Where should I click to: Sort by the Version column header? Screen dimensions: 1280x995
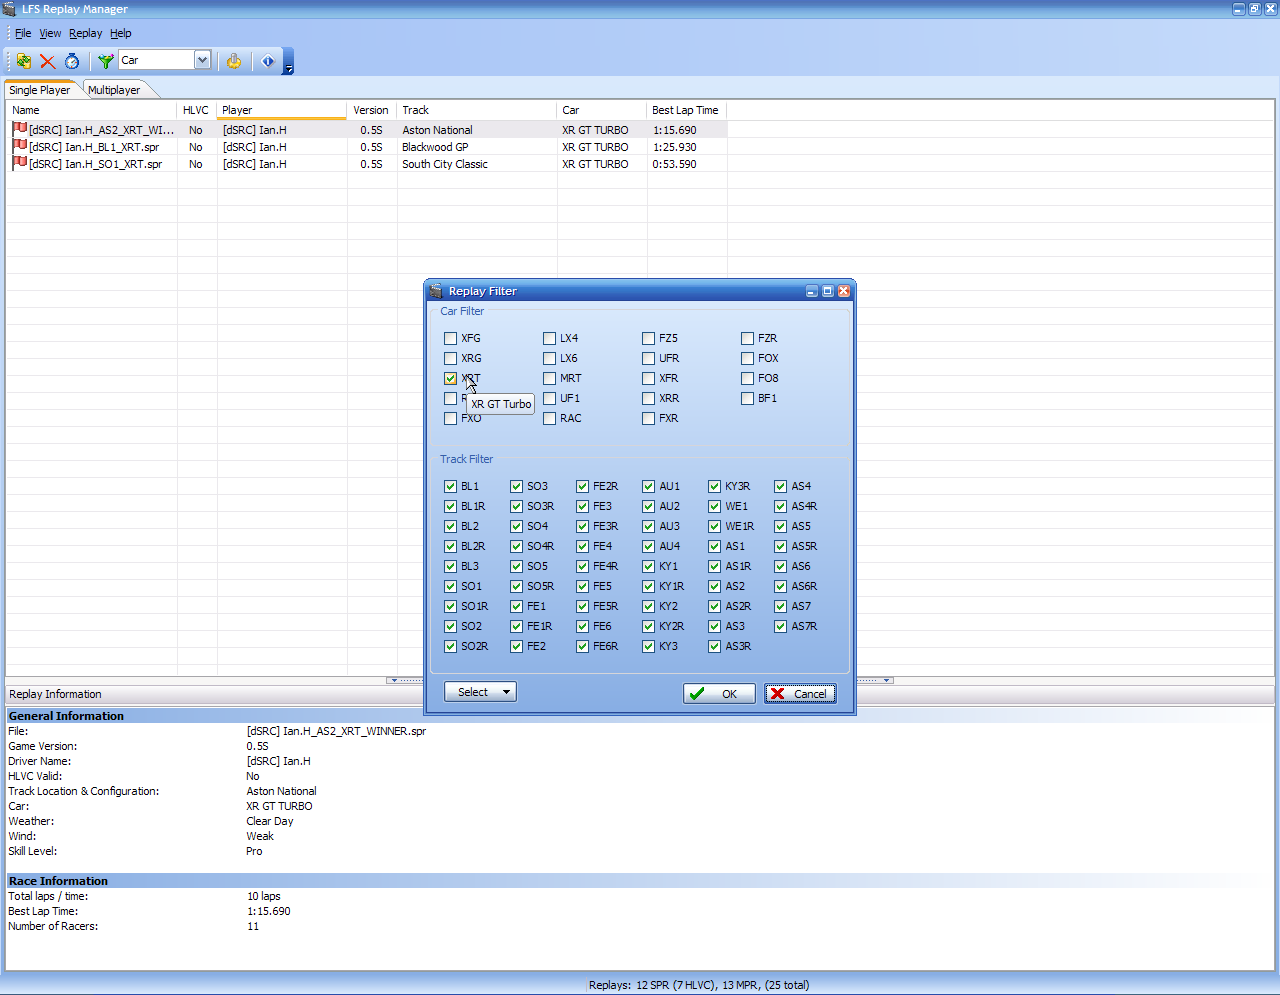coord(372,110)
